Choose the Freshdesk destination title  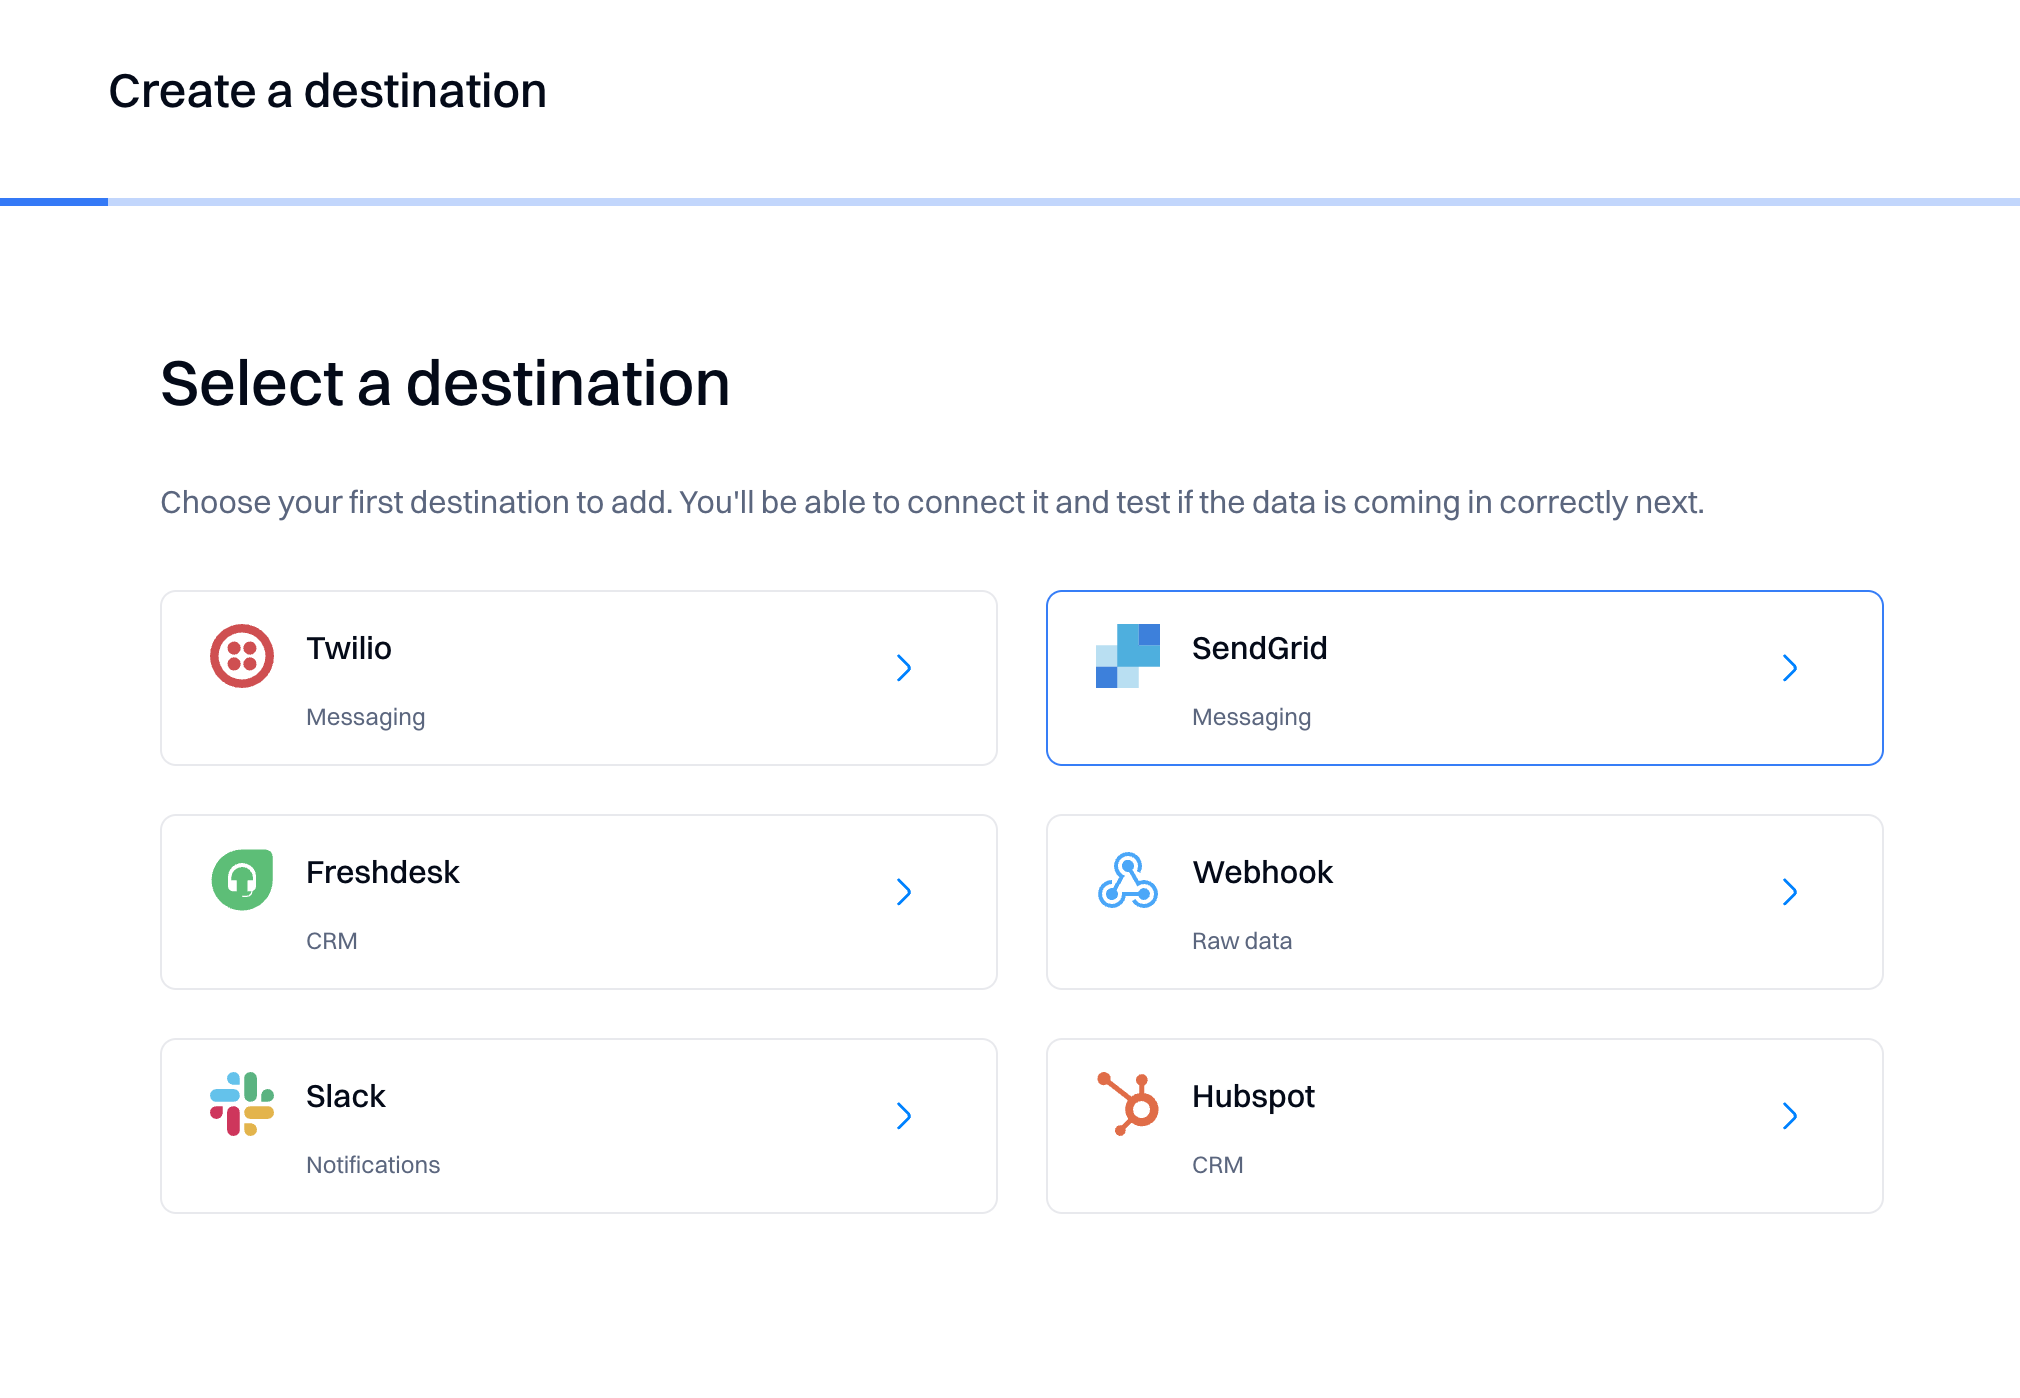pos(382,872)
